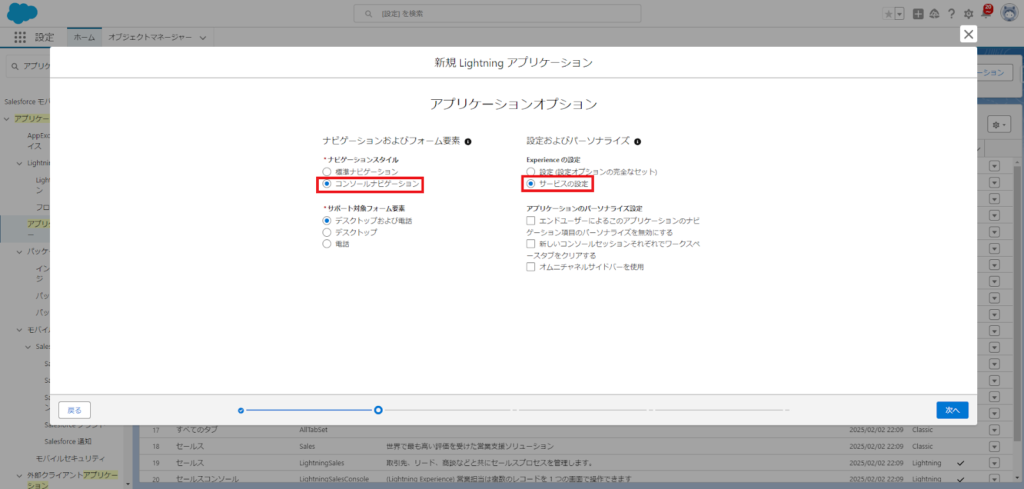The width and height of the screenshot is (1024, 489).
Task: Open the App Launcher grid icon
Action: [20, 38]
